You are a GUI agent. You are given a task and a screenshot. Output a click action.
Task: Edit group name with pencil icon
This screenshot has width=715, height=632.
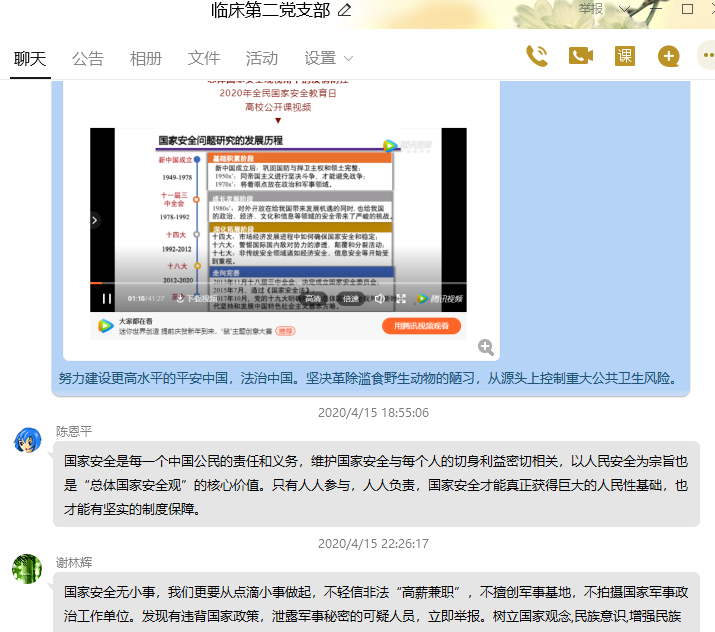[345, 11]
